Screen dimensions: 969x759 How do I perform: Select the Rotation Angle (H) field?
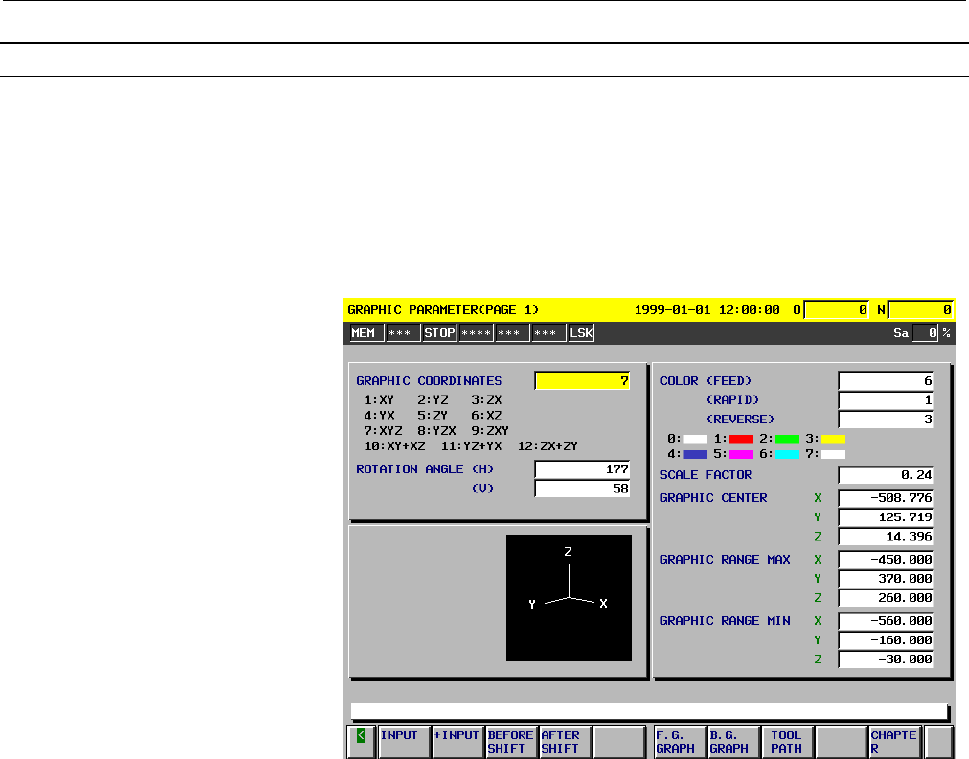(582, 469)
